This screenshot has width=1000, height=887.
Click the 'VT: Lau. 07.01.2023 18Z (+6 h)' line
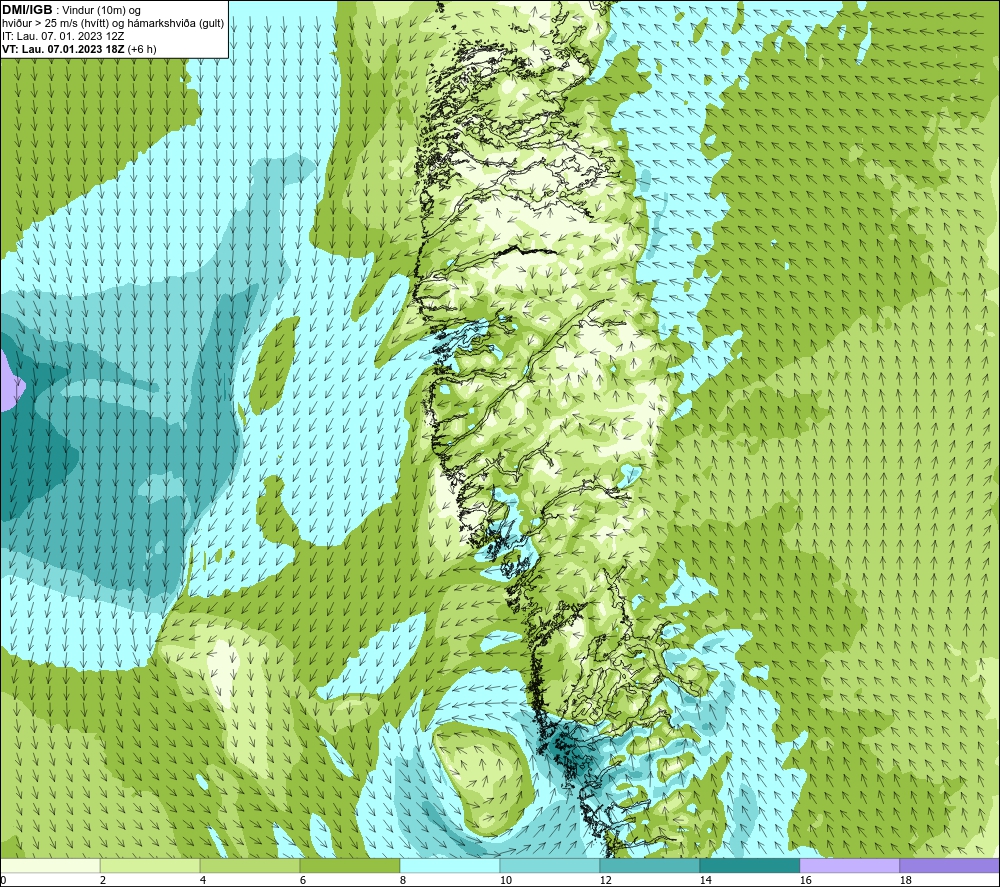pos(79,49)
